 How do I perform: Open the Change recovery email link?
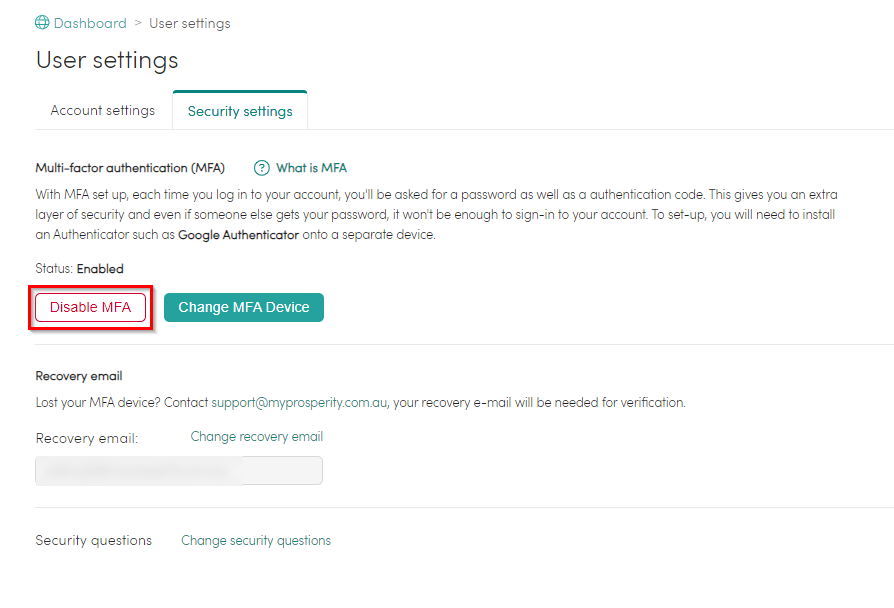click(257, 437)
